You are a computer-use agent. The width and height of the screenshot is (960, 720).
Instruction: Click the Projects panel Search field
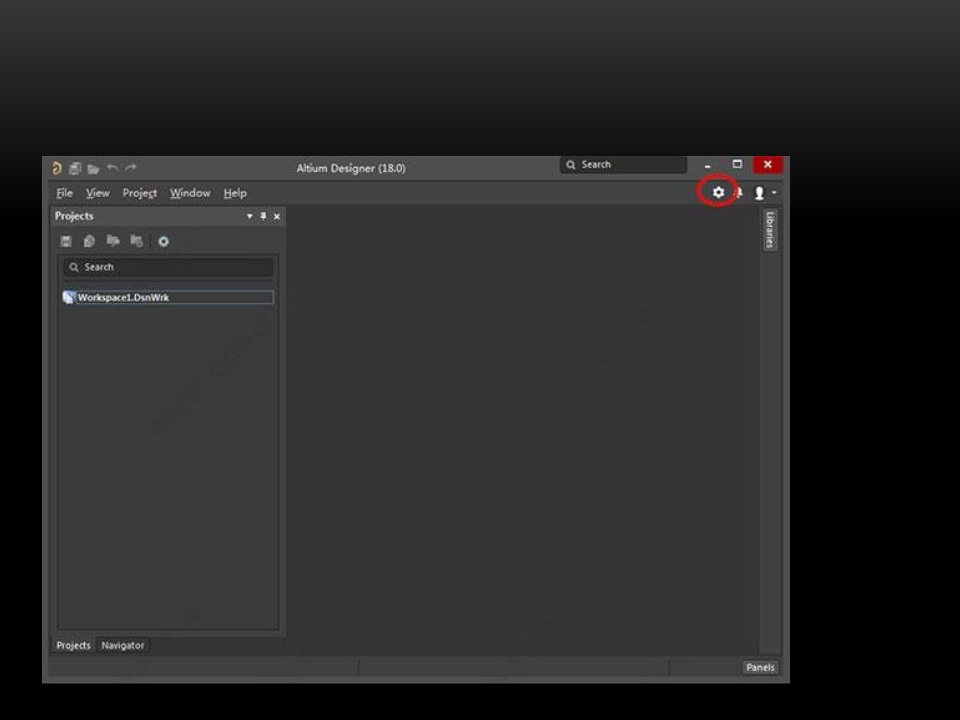coord(168,267)
